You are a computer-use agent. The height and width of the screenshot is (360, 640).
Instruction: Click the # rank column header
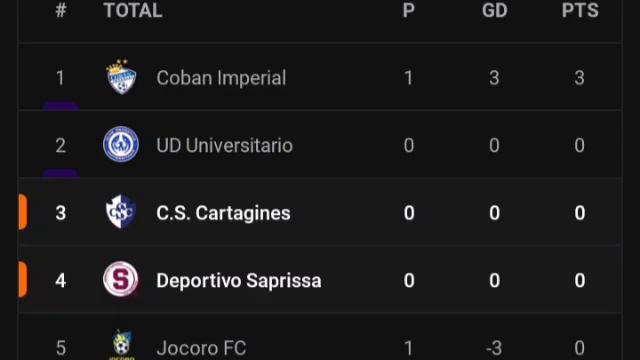click(x=61, y=10)
